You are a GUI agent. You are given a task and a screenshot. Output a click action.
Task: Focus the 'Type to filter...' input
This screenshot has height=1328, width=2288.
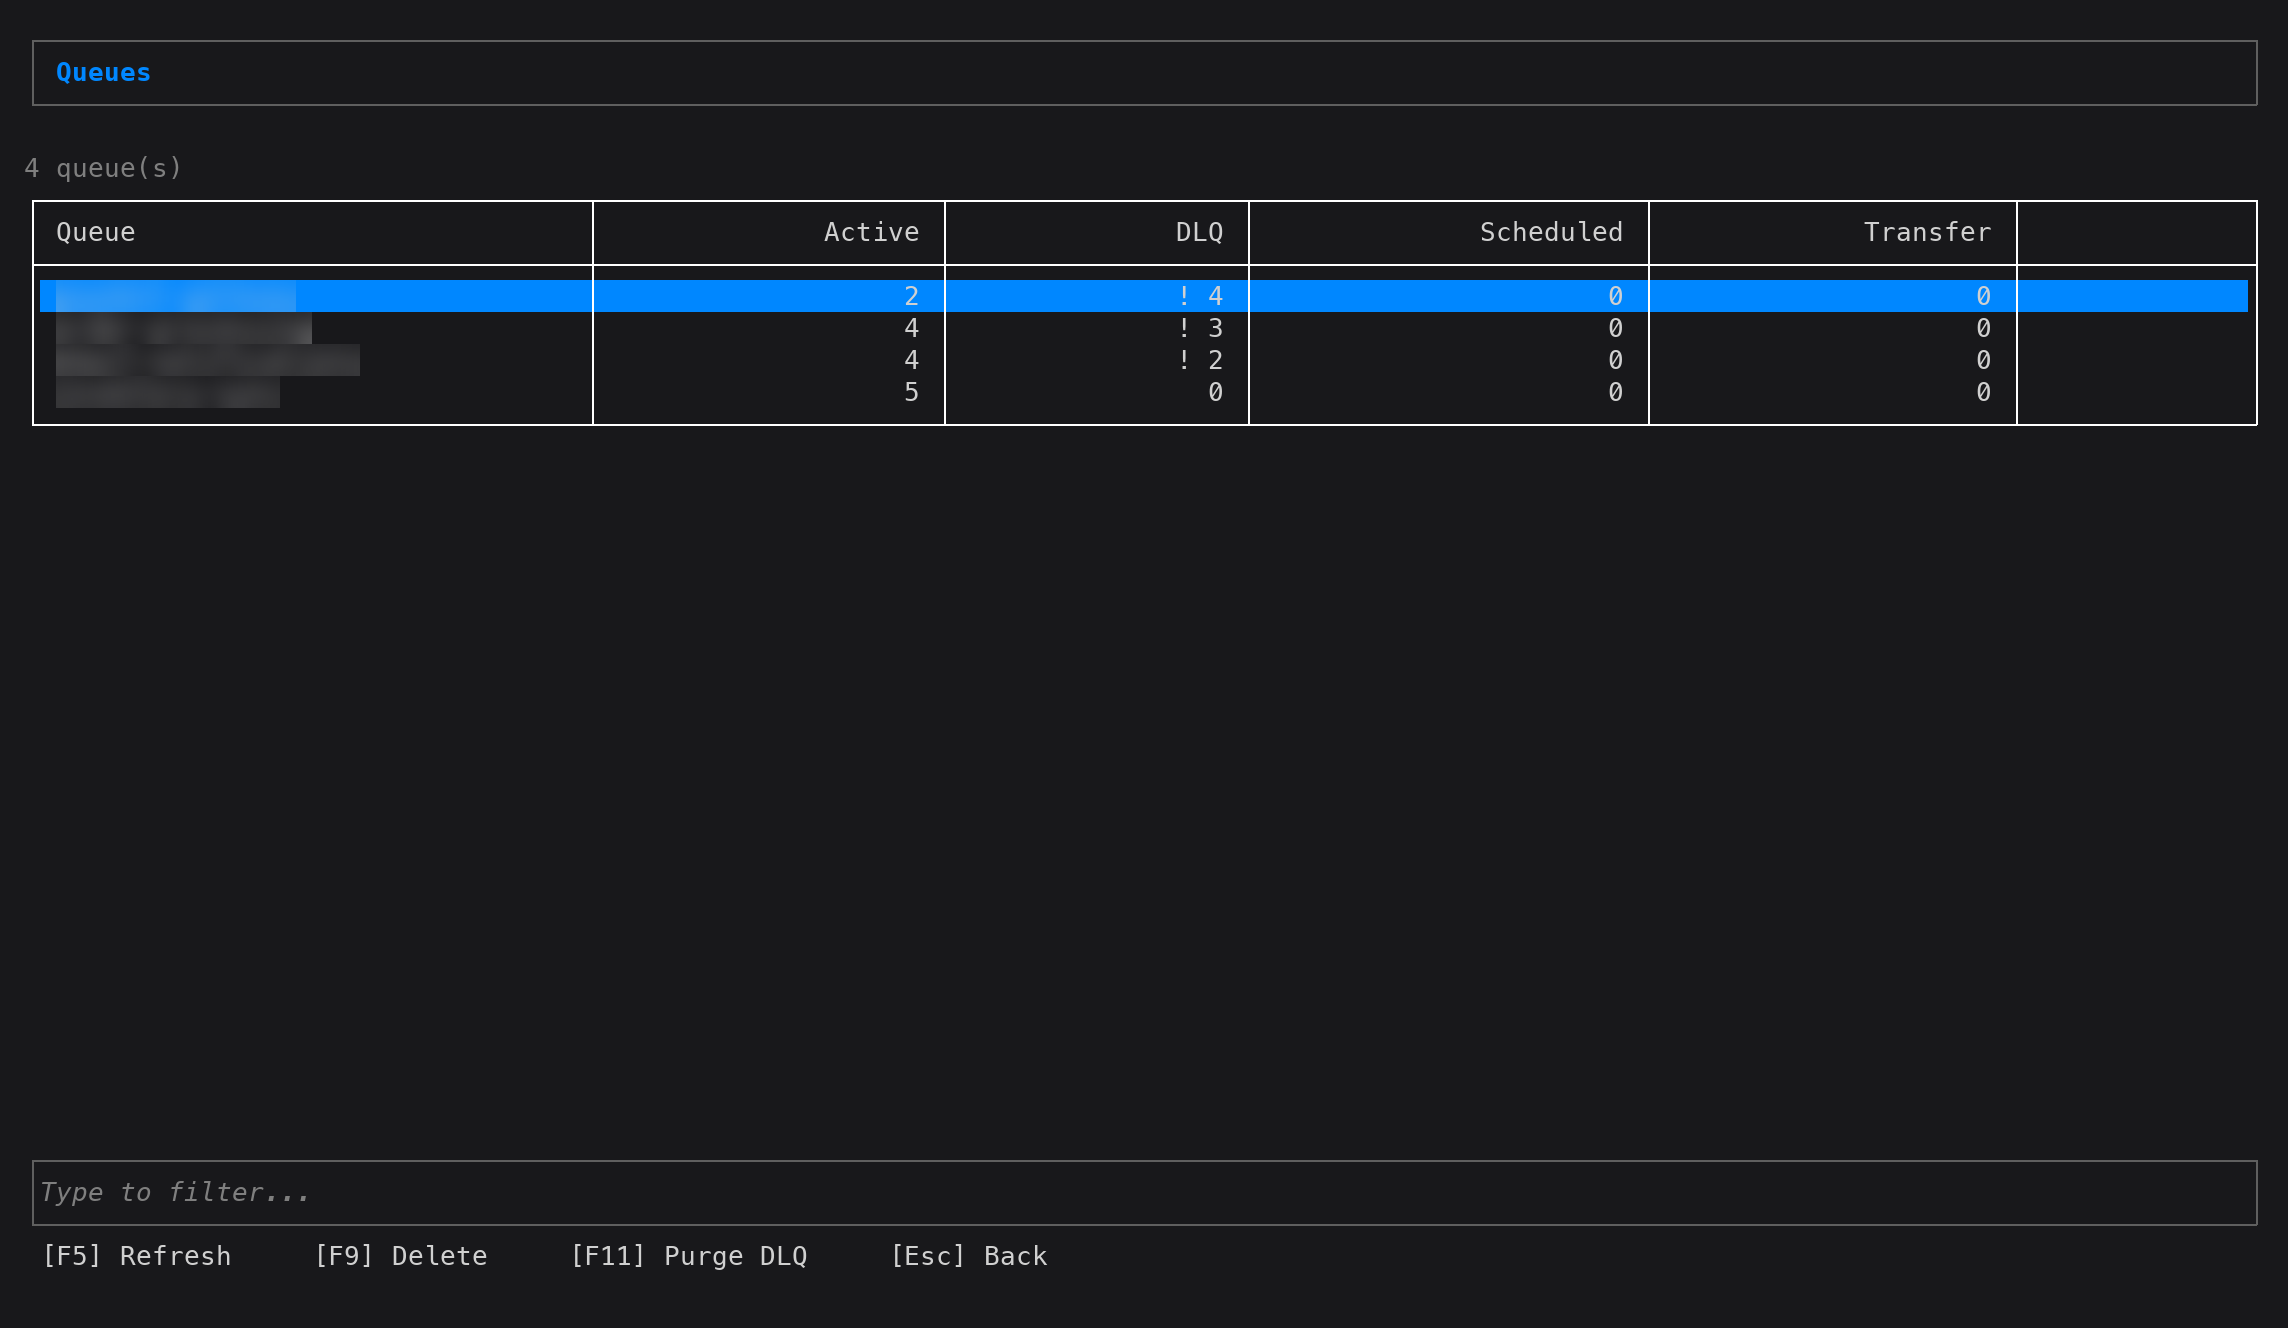pos(1144,1192)
